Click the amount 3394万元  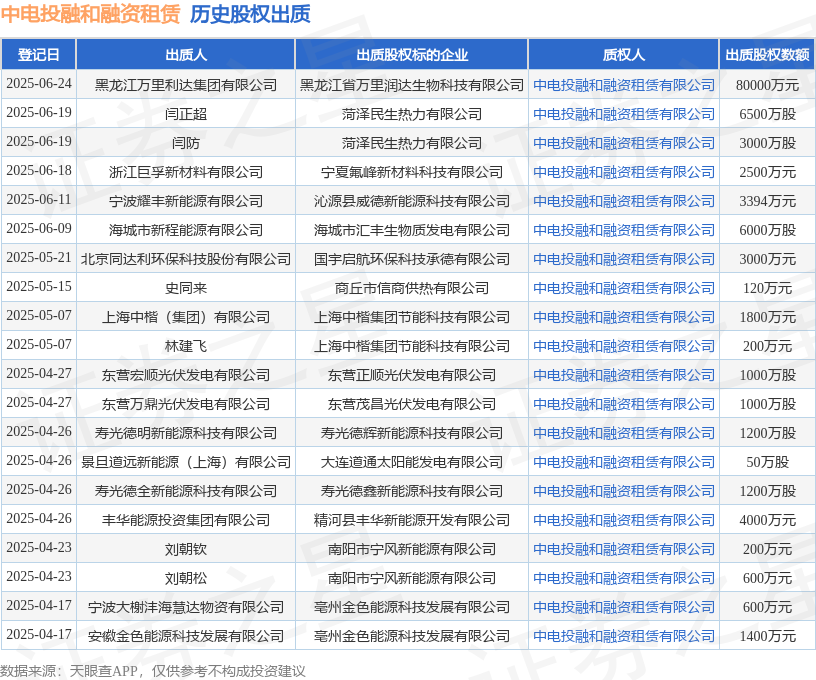coord(767,201)
